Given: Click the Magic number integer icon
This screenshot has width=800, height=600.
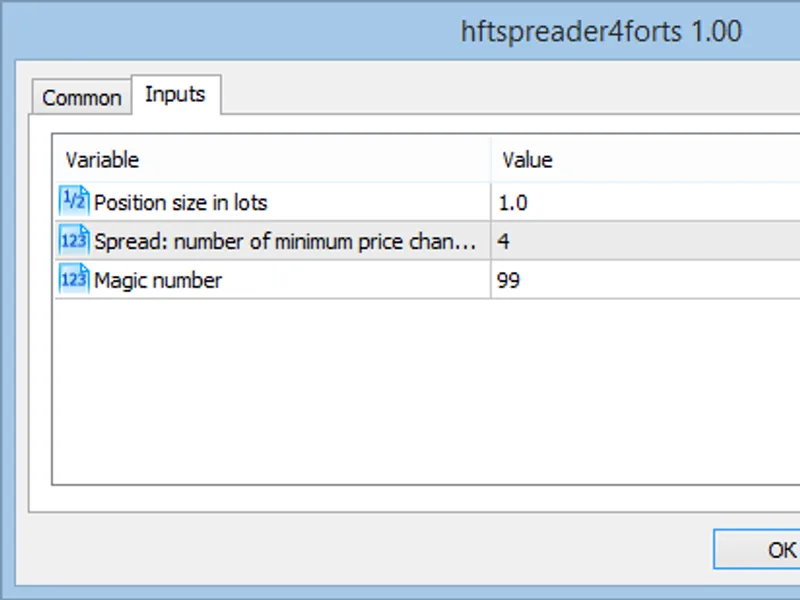Looking at the screenshot, I should click(74, 279).
